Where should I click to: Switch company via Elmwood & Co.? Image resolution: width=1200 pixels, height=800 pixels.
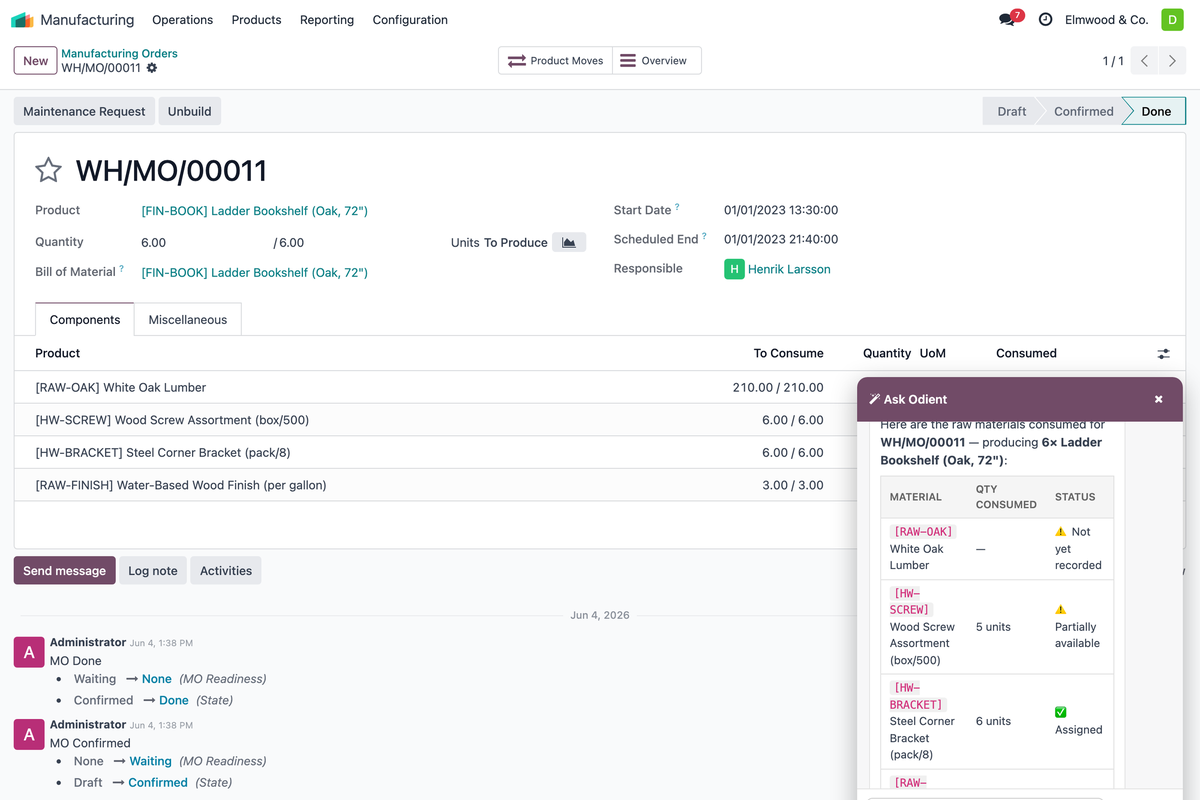(x=1106, y=20)
